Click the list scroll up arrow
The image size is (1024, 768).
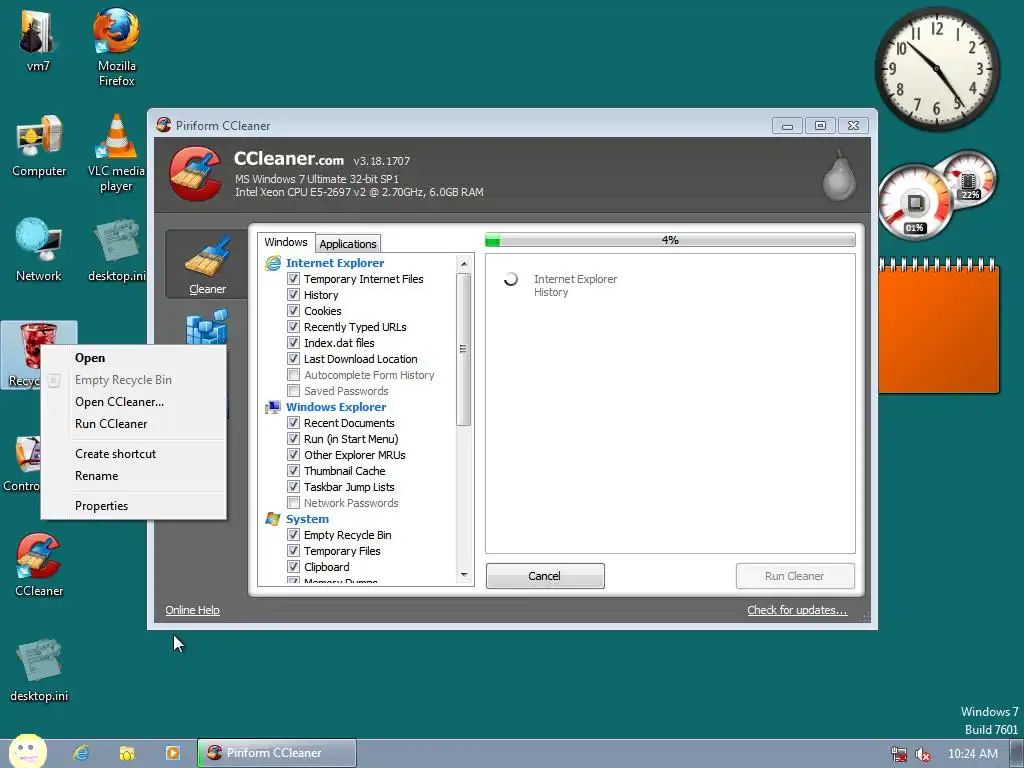(x=464, y=264)
